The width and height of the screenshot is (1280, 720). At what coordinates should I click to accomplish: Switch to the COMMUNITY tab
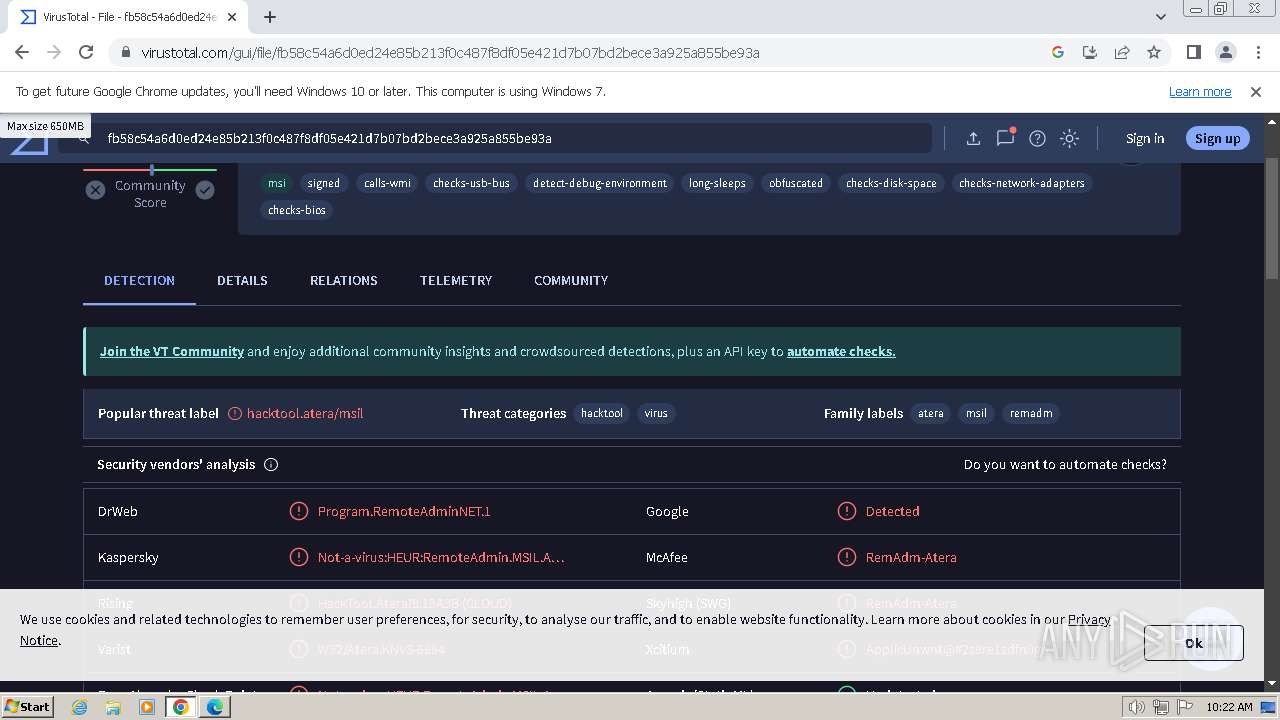(571, 281)
